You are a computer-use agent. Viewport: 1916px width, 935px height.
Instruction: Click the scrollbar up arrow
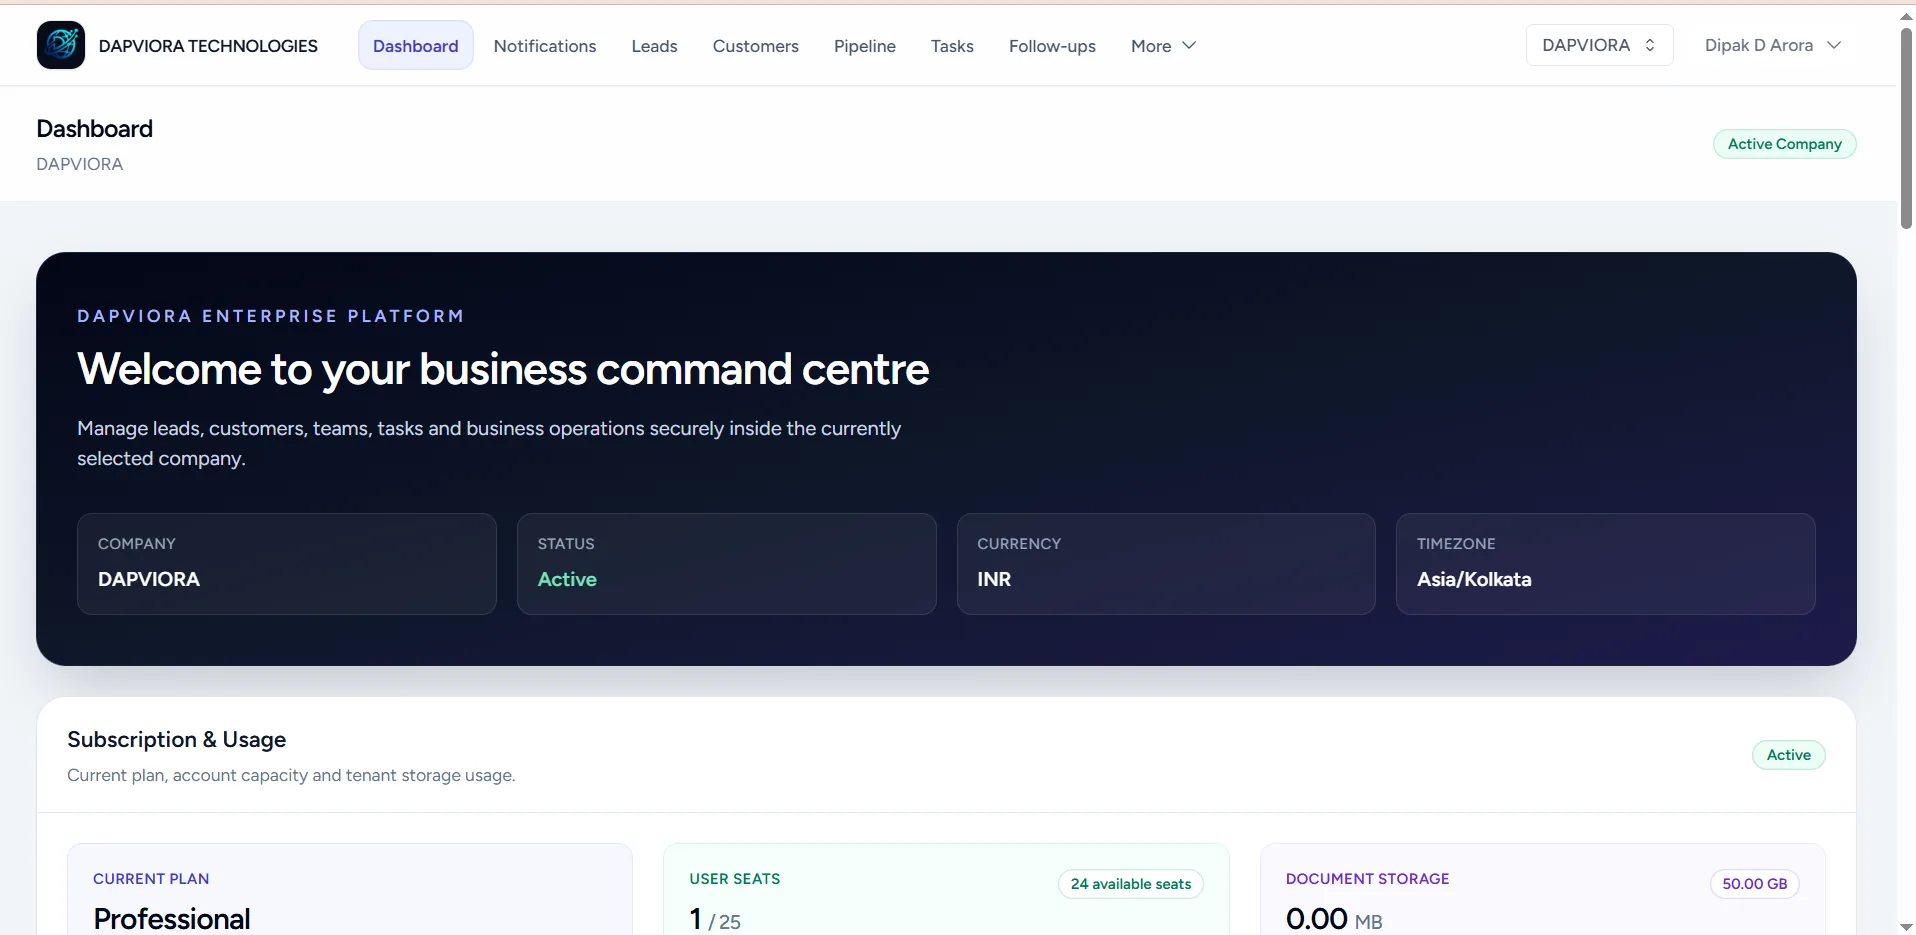pos(1906,16)
